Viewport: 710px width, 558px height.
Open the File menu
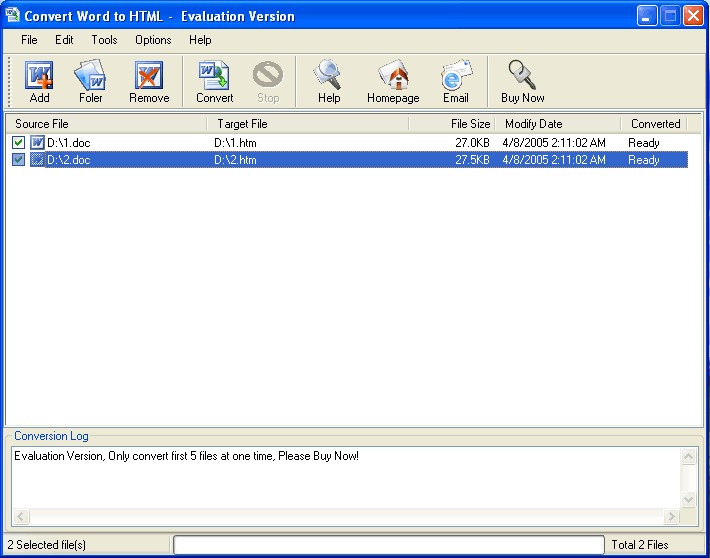[x=29, y=40]
